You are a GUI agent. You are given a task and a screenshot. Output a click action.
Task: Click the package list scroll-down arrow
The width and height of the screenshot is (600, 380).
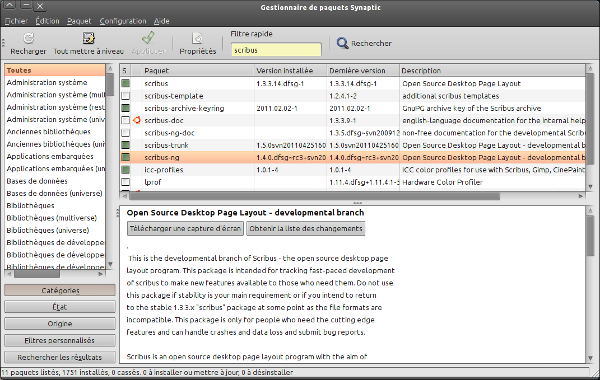590,187
